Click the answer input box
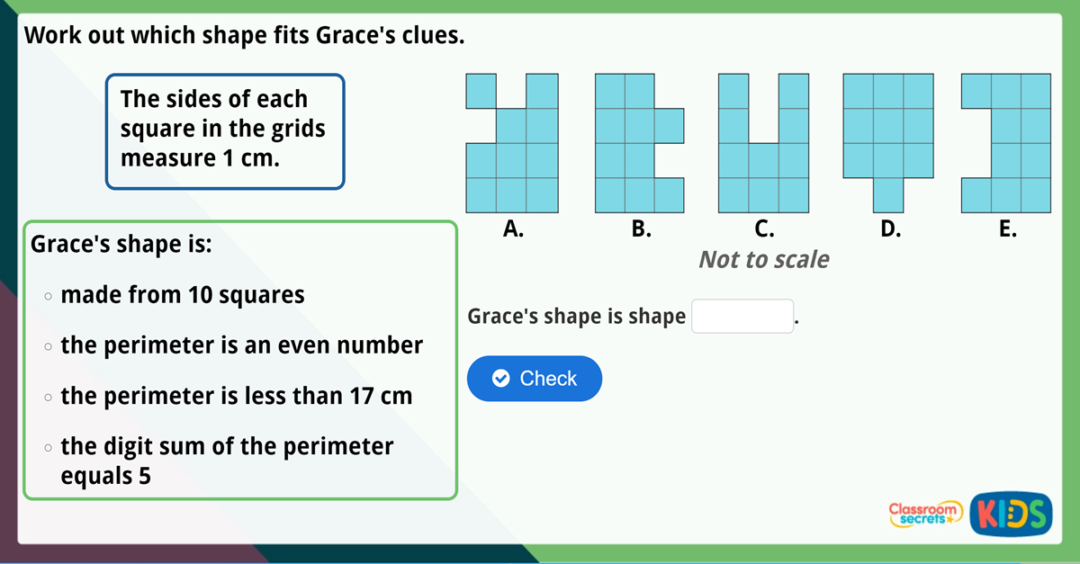 pos(742,316)
